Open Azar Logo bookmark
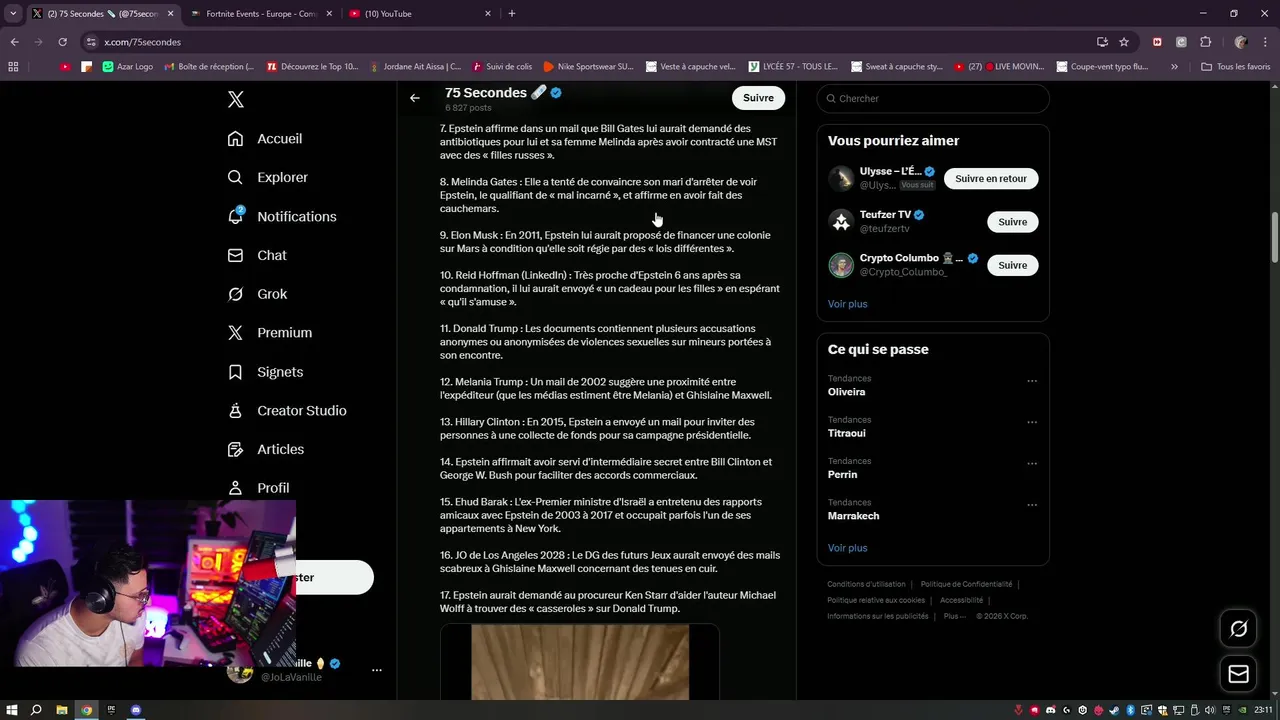 [x=128, y=67]
